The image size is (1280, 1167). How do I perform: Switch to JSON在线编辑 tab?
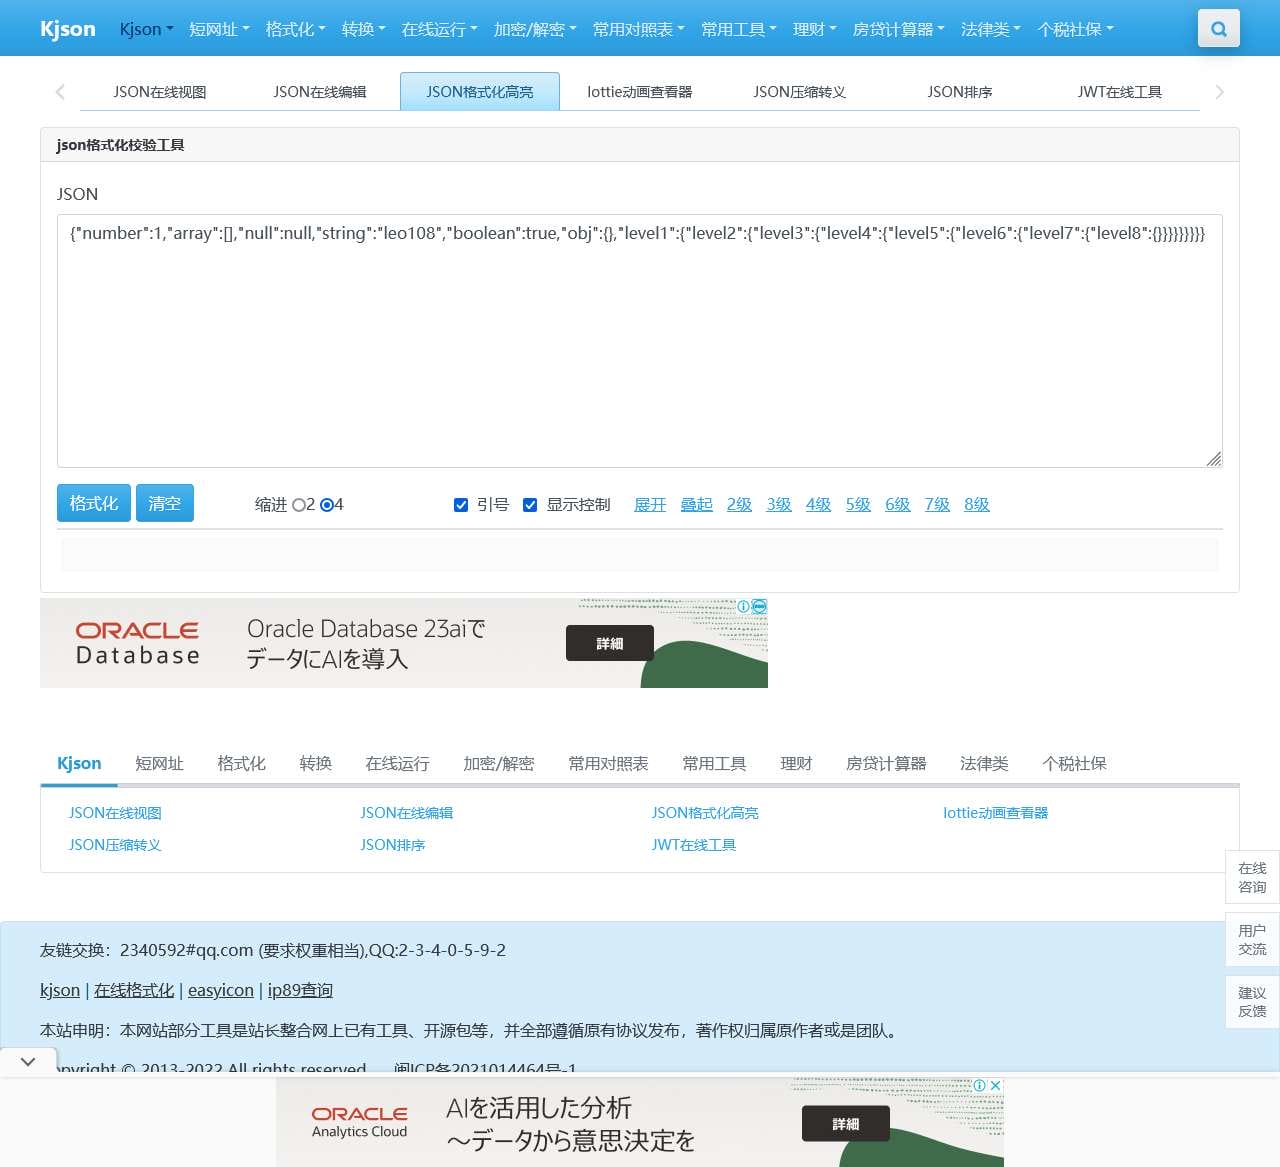tap(320, 92)
